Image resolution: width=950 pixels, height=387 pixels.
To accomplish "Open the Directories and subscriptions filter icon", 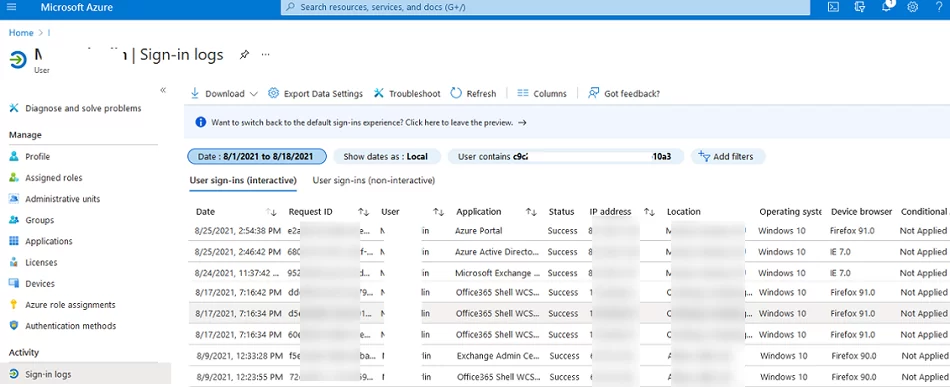I will 859,7.
